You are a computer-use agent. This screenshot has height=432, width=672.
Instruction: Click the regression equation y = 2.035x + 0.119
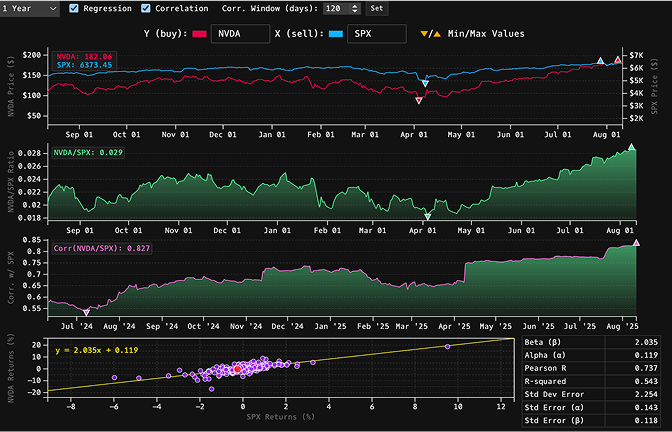[96, 350]
